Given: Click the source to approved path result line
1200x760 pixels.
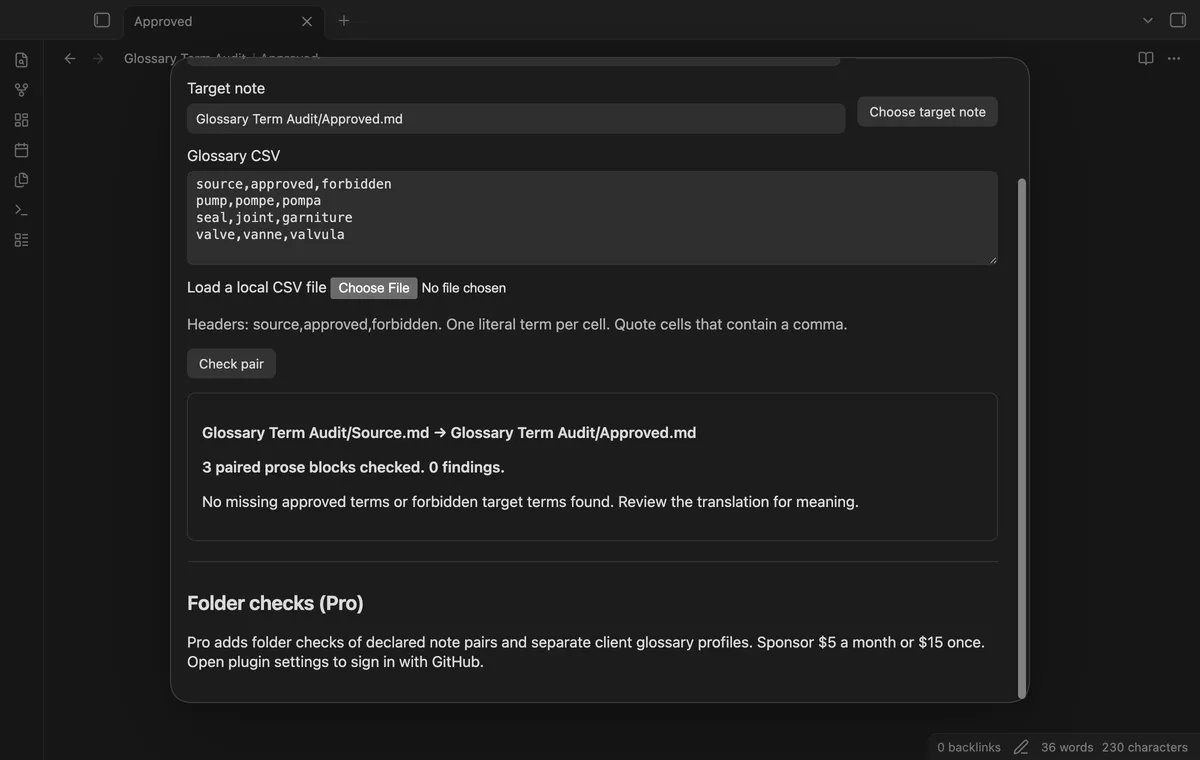Looking at the screenshot, I should 449,433.
